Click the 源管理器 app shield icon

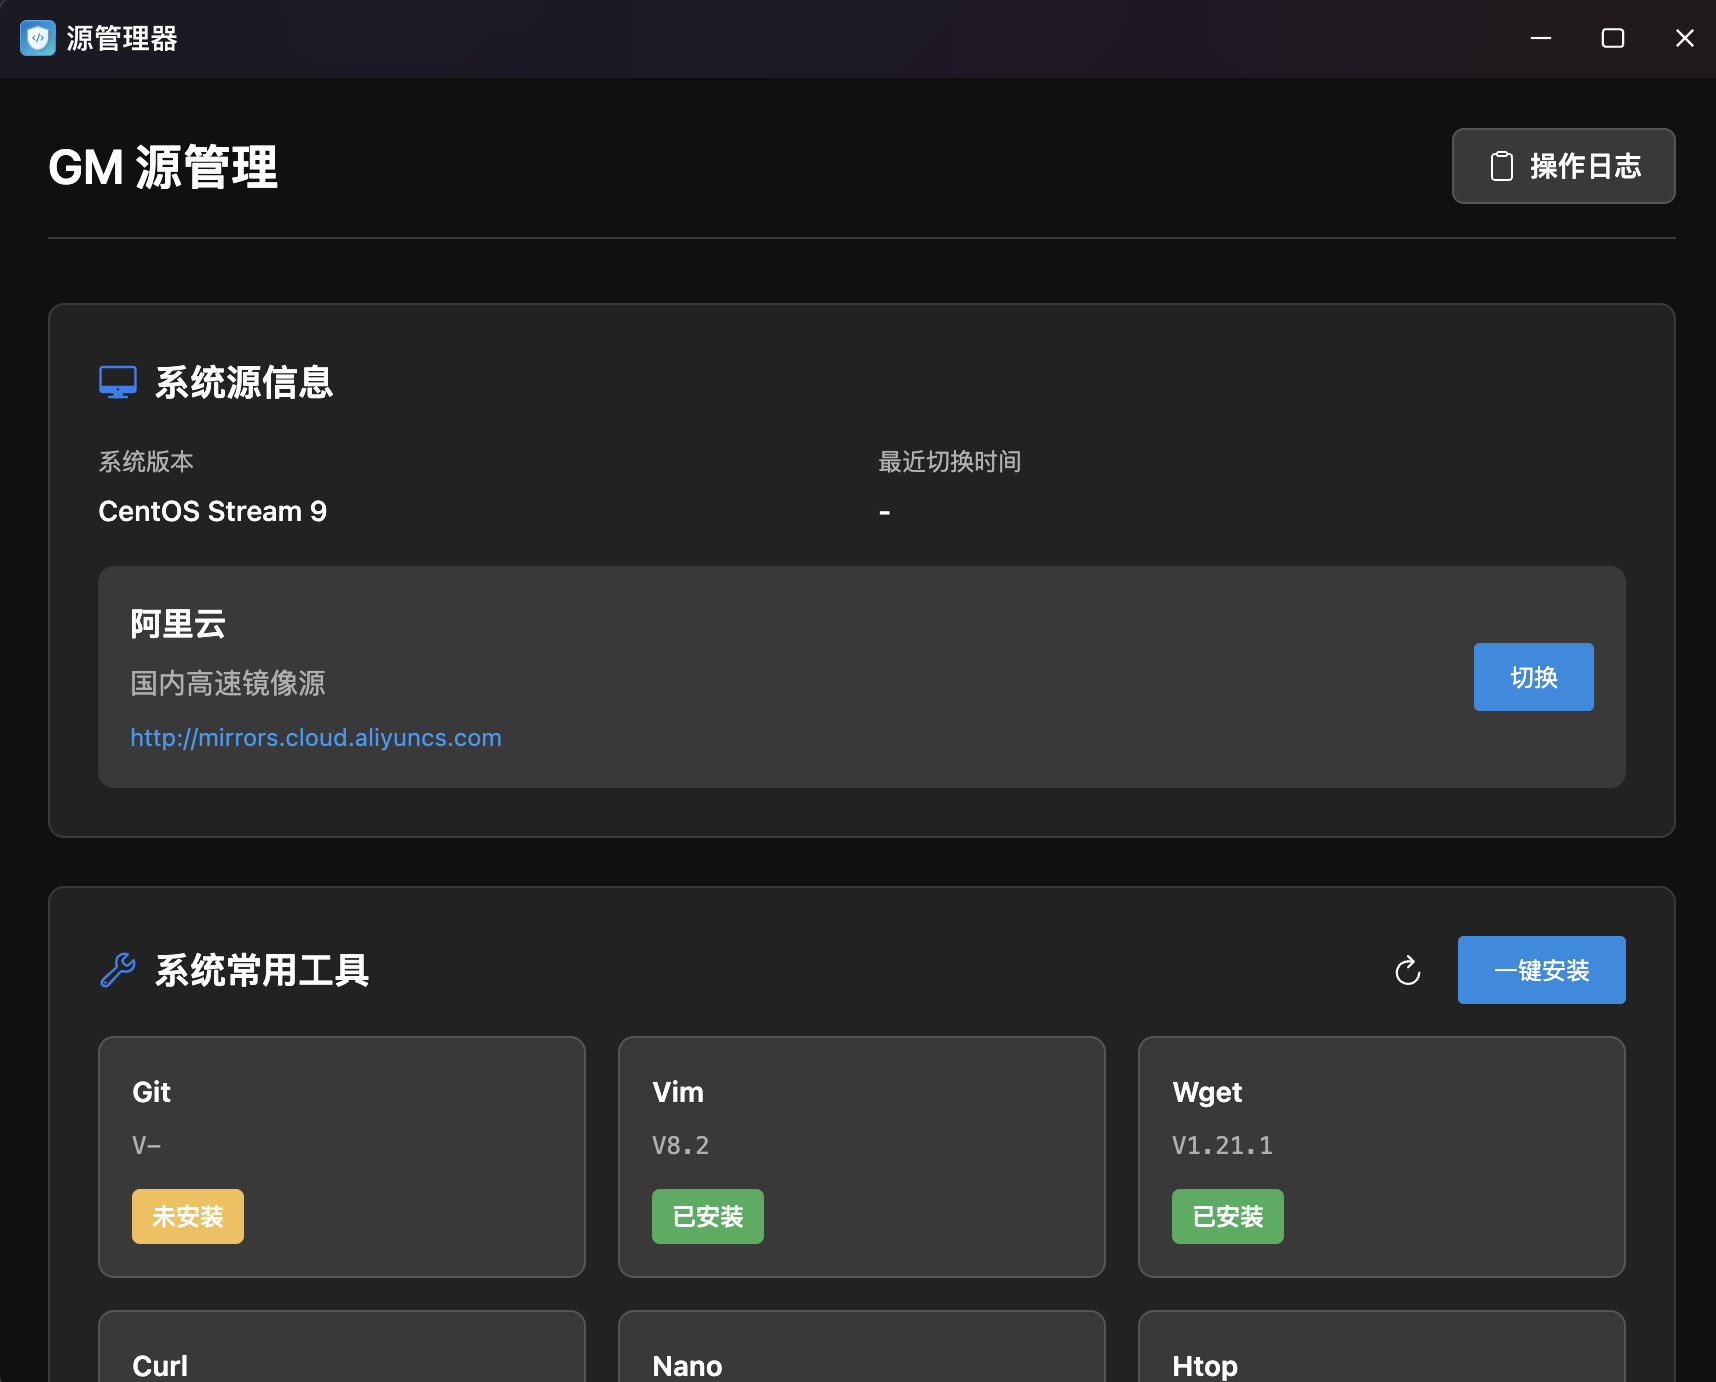point(38,38)
